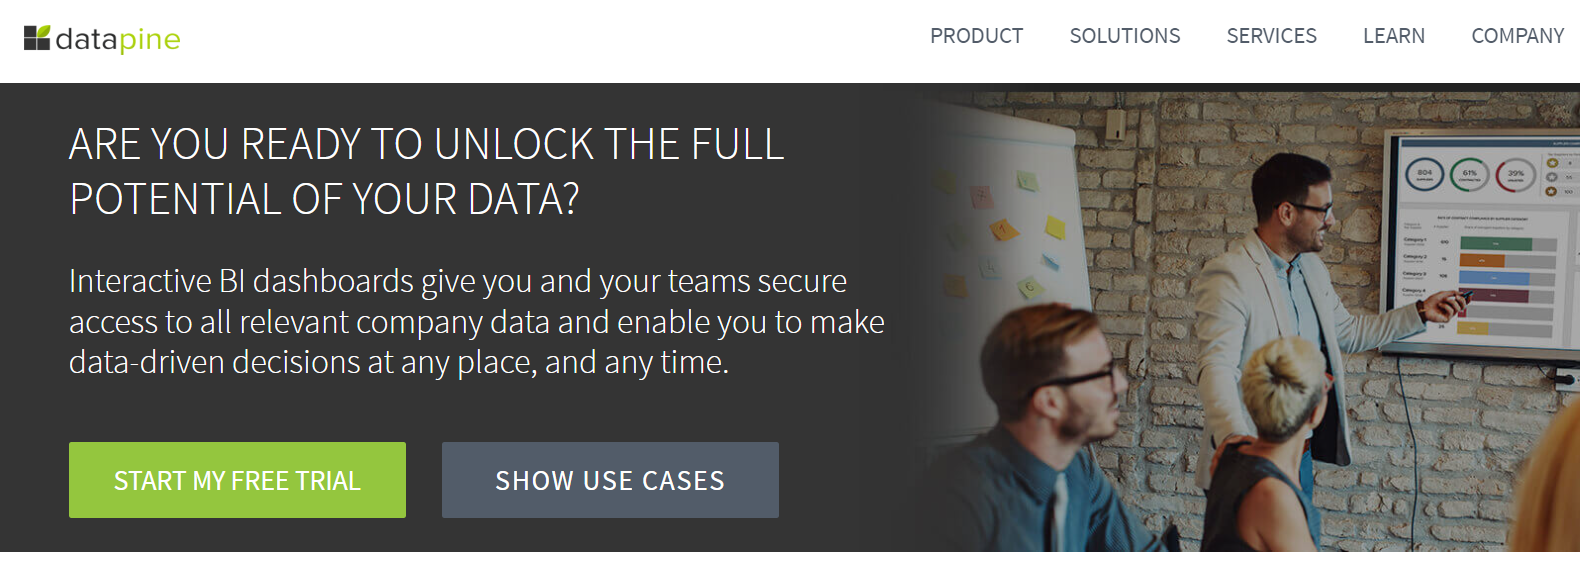Click the wall-mounted dashboard monitor in photo

[1482, 240]
